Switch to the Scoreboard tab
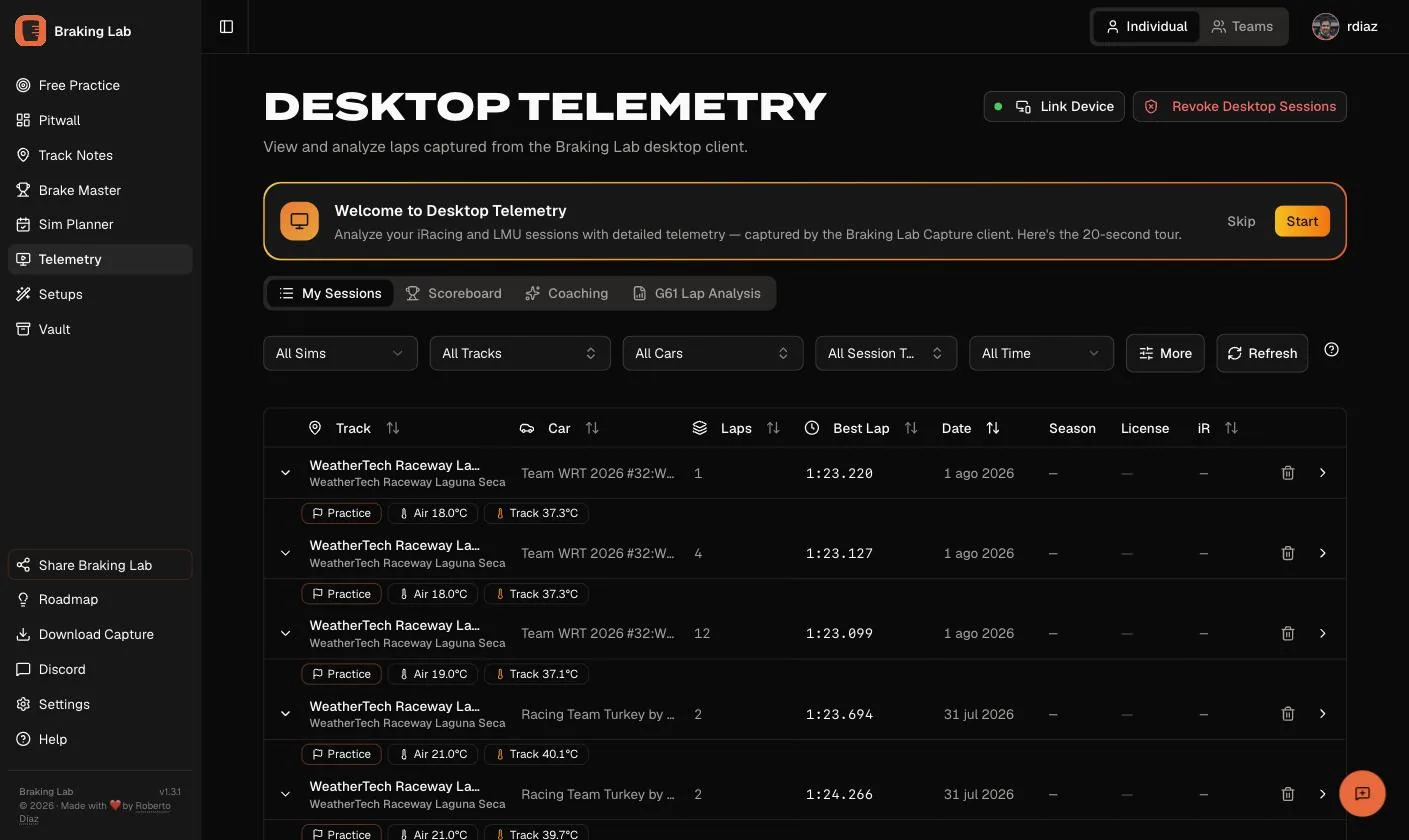 [453, 293]
